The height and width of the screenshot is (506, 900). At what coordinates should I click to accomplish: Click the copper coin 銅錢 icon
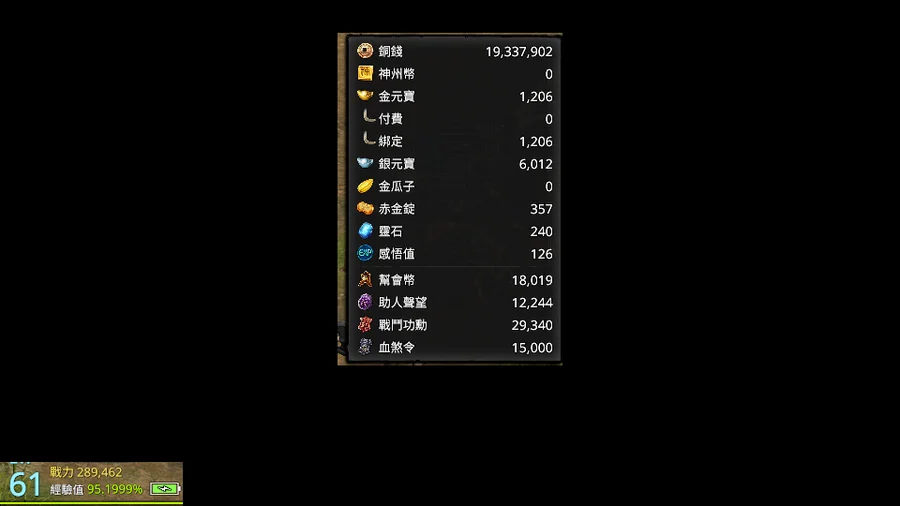(365, 51)
